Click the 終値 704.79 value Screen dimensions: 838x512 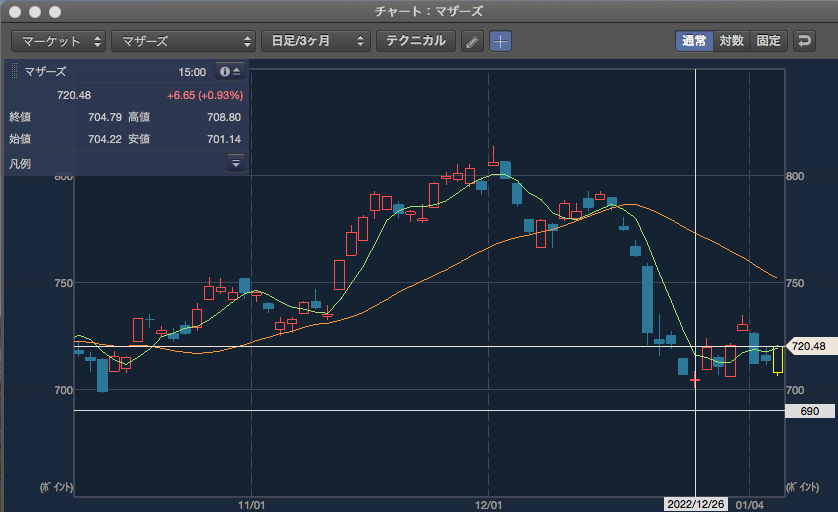pos(105,117)
